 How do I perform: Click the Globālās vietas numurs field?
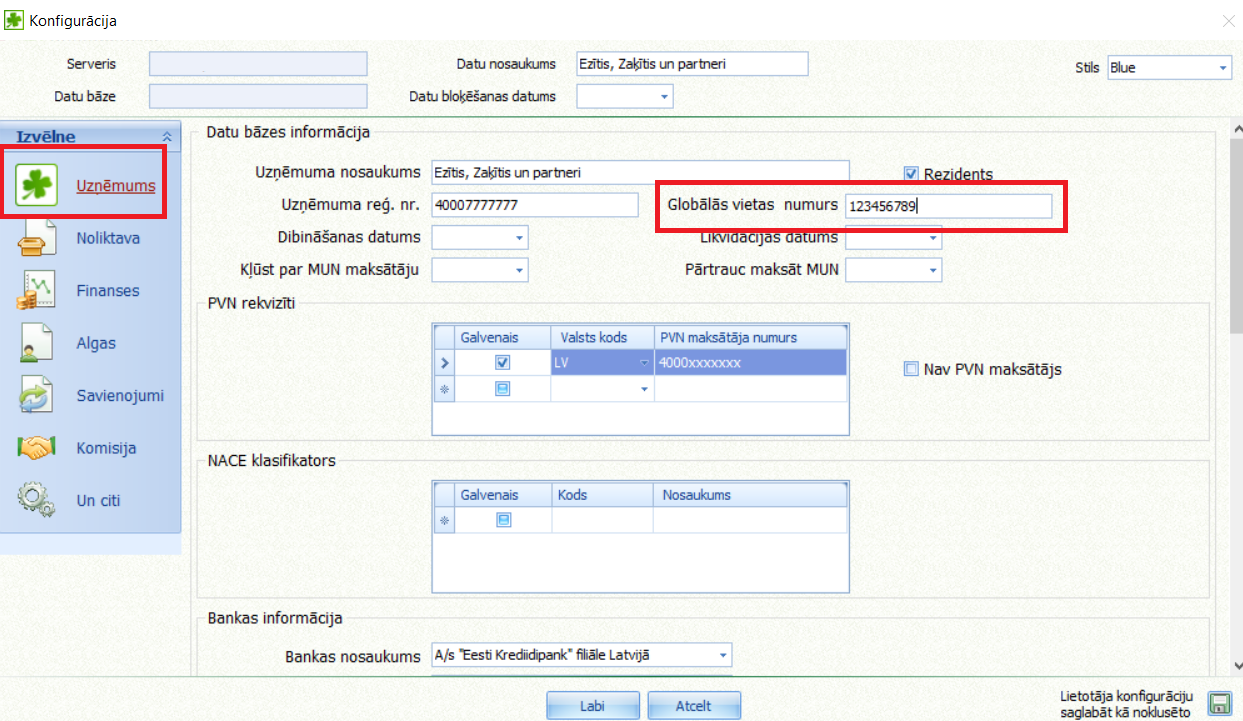948,205
